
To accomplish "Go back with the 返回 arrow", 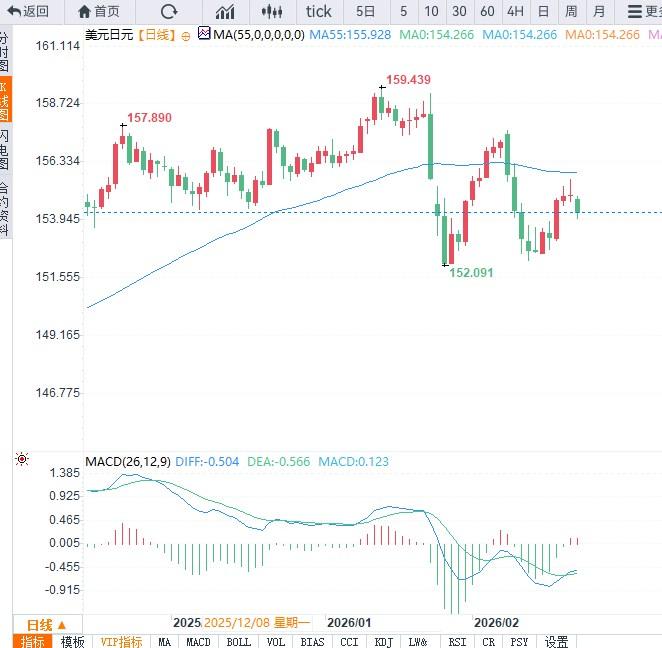I will pos(27,12).
